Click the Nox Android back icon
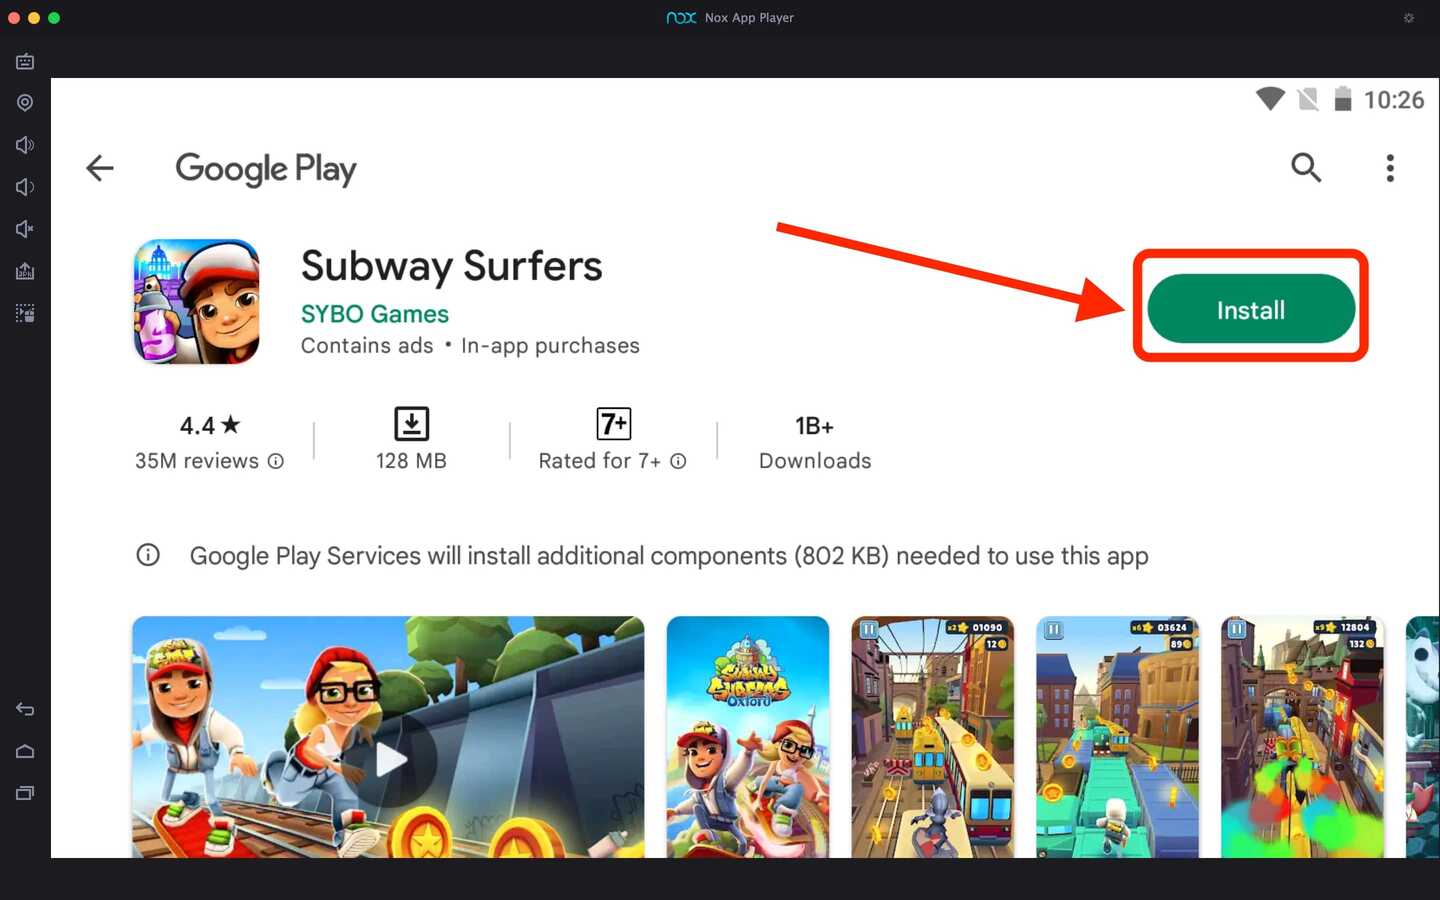Image resolution: width=1440 pixels, height=900 pixels. tap(25, 709)
